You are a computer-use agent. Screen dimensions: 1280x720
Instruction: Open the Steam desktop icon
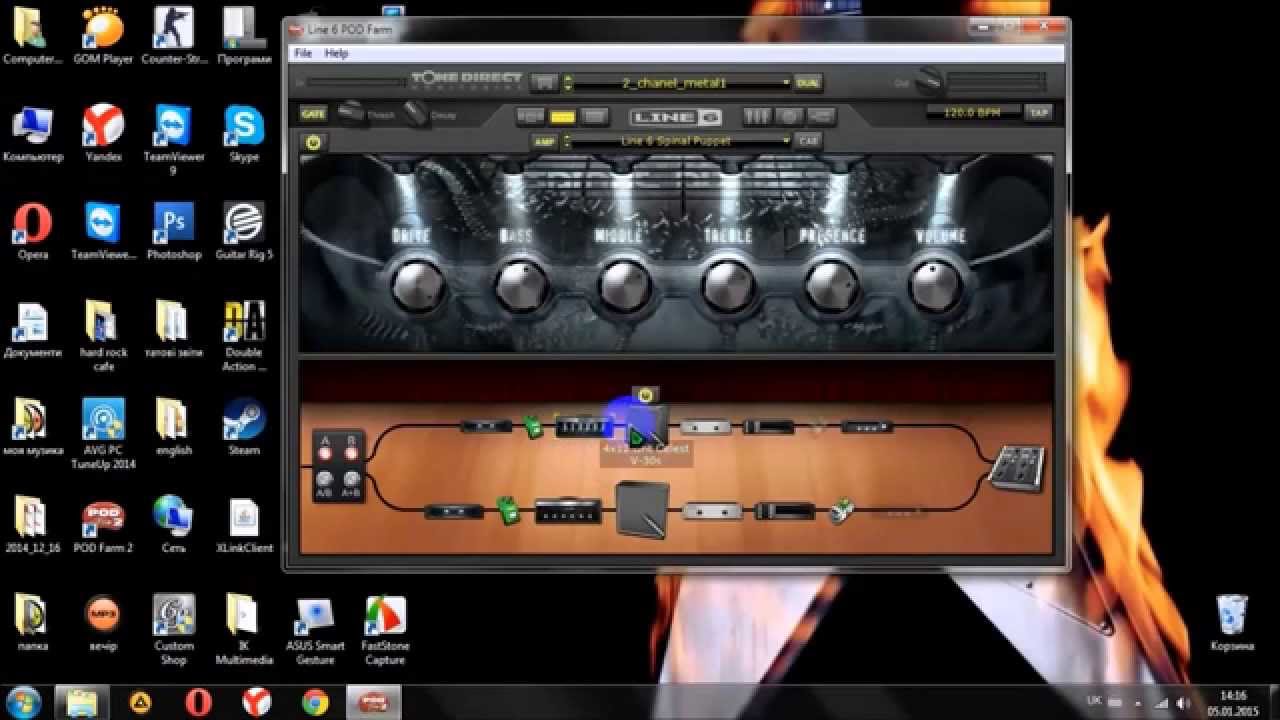pos(244,427)
